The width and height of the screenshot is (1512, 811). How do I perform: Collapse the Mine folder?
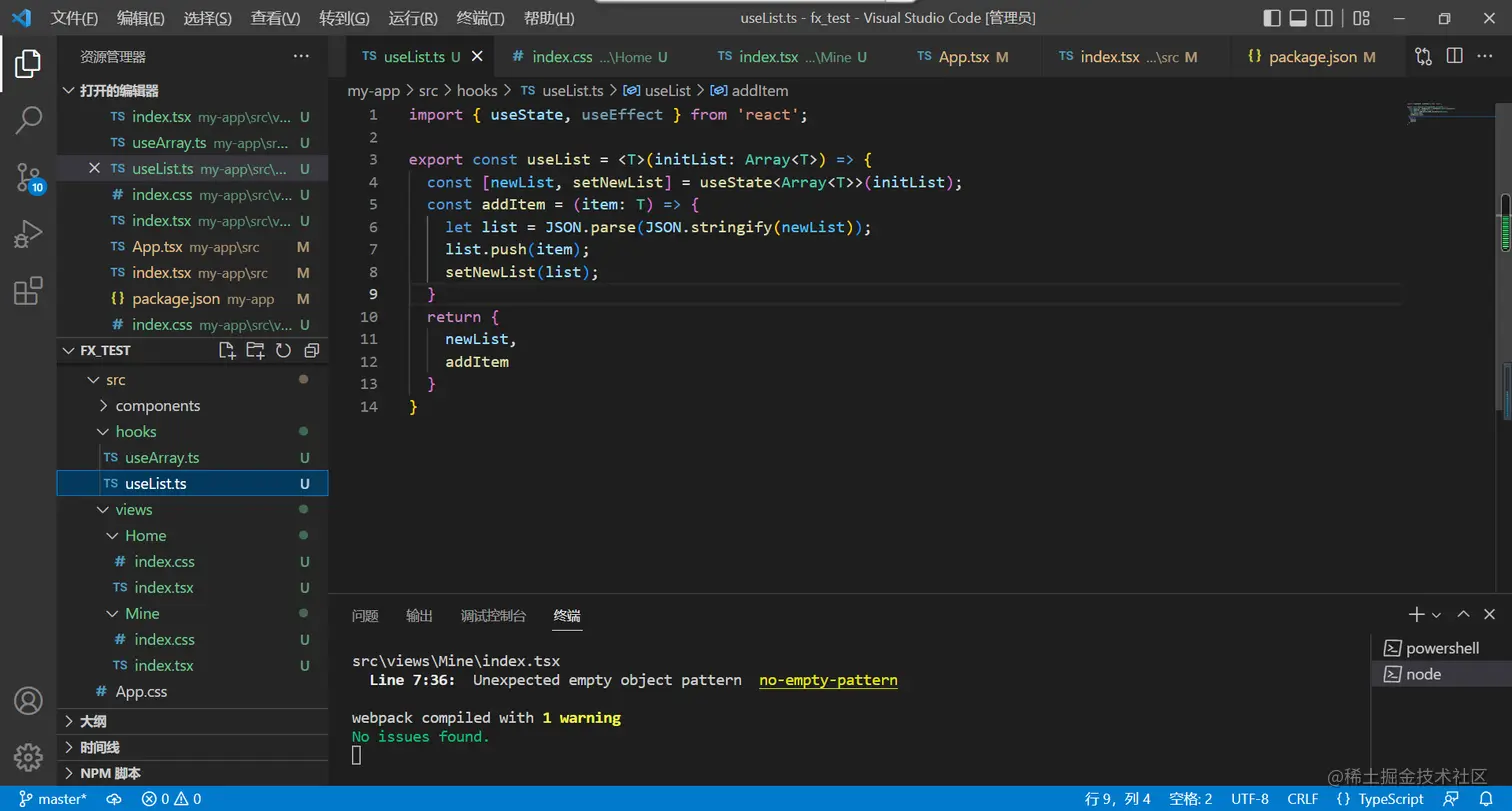(193, 614)
